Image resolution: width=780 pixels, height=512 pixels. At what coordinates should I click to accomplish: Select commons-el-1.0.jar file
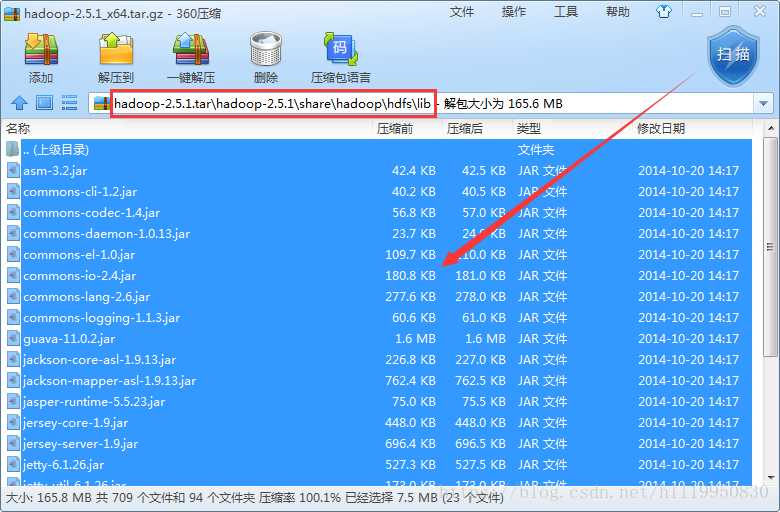[379, 255]
